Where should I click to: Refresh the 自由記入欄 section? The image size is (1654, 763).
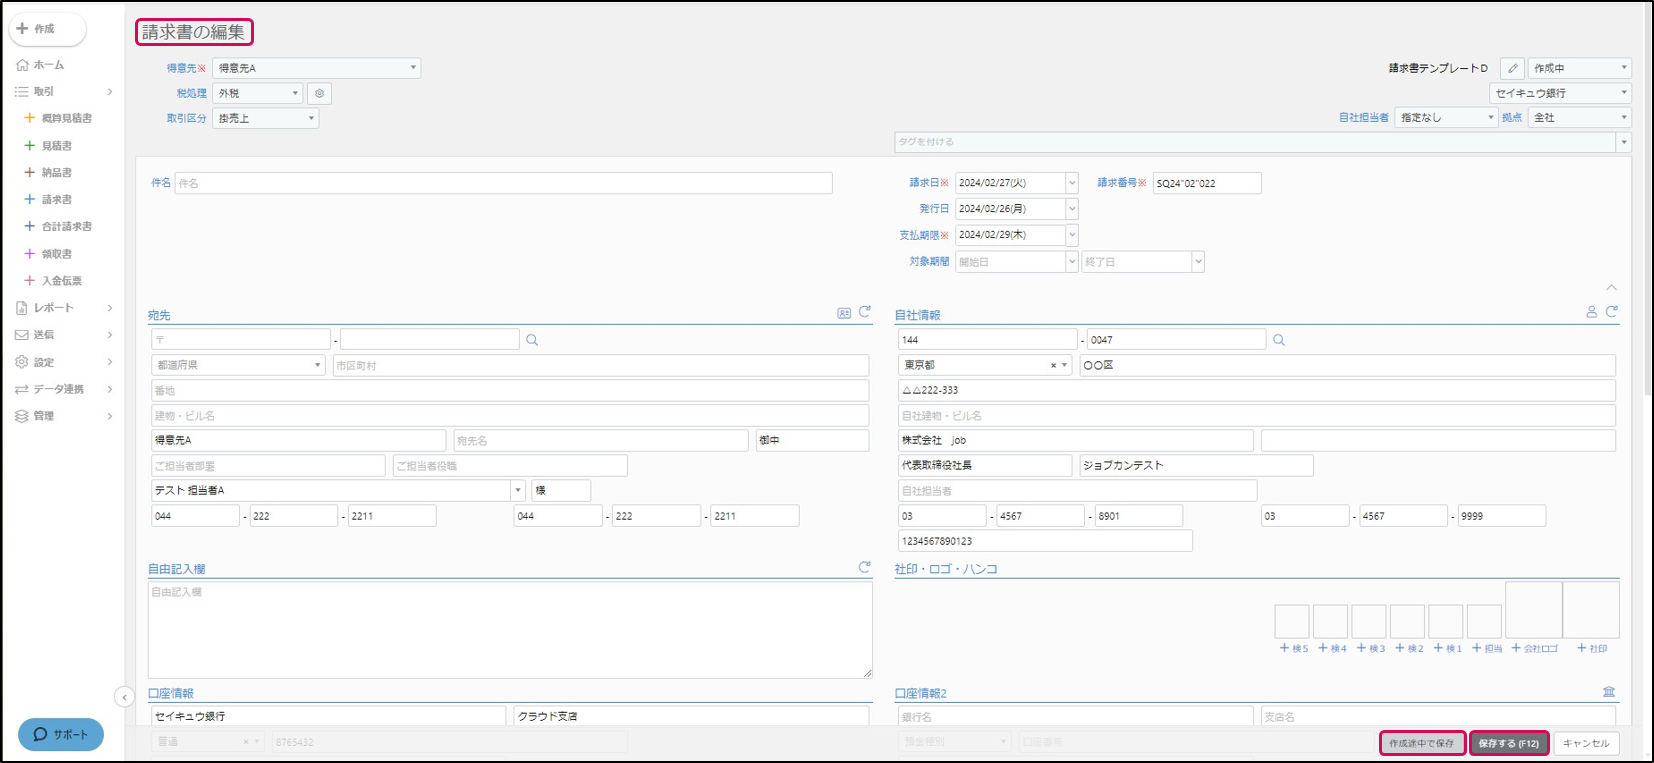click(x=865, y=567)
